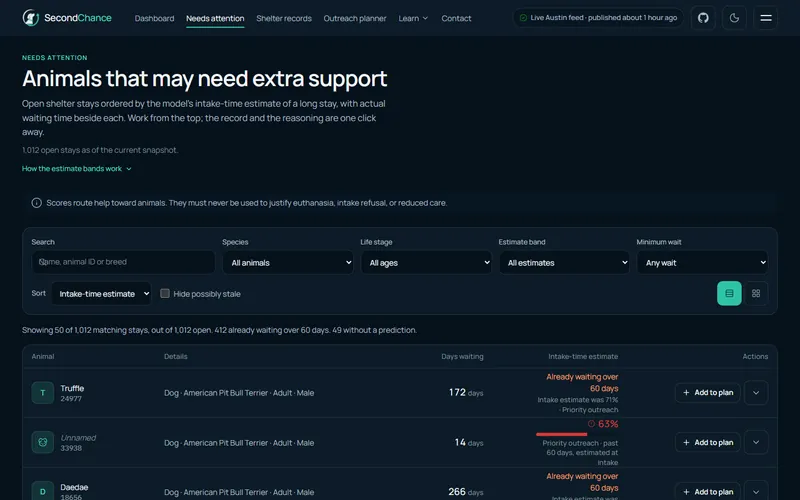Switch to table list view
Screen dimensions: 800x500
729,293
